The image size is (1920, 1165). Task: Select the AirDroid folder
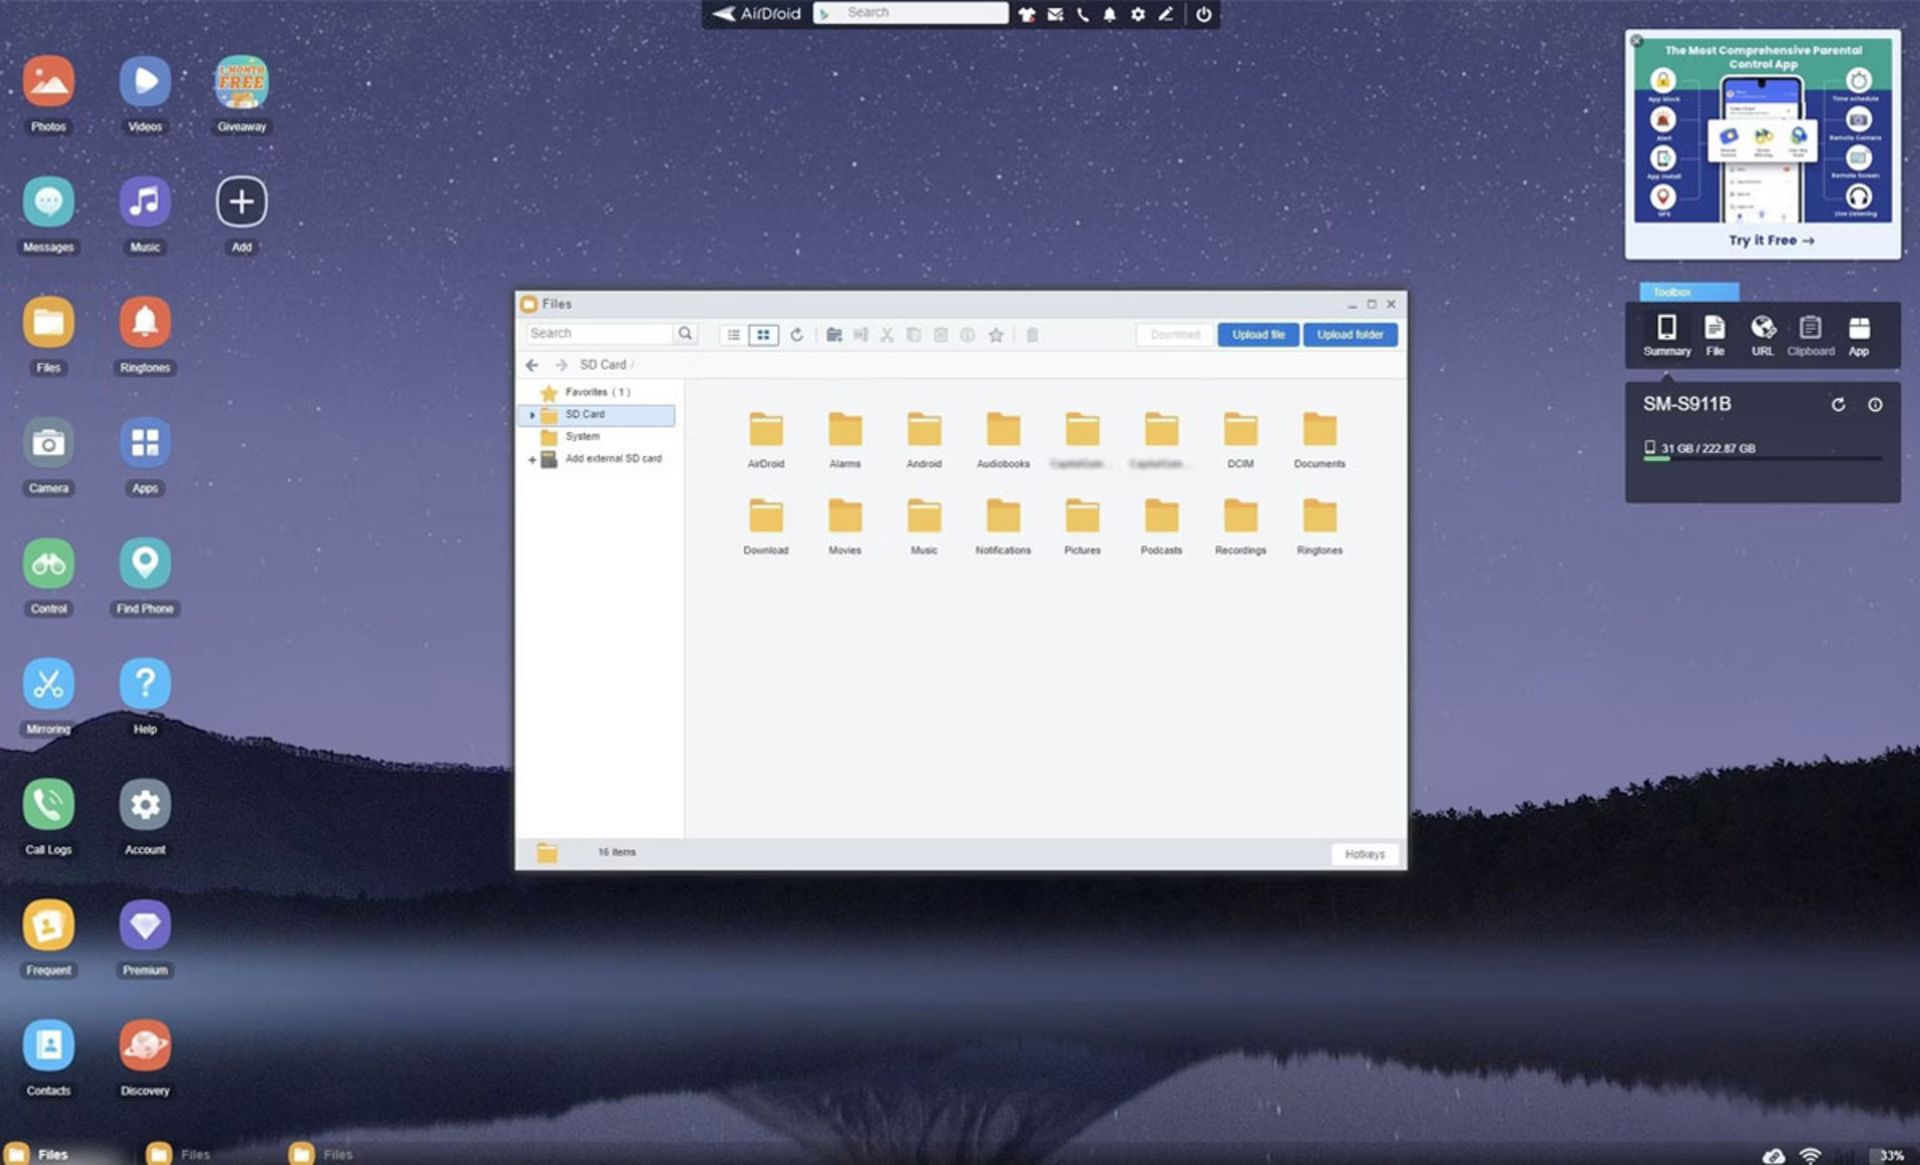766,439
